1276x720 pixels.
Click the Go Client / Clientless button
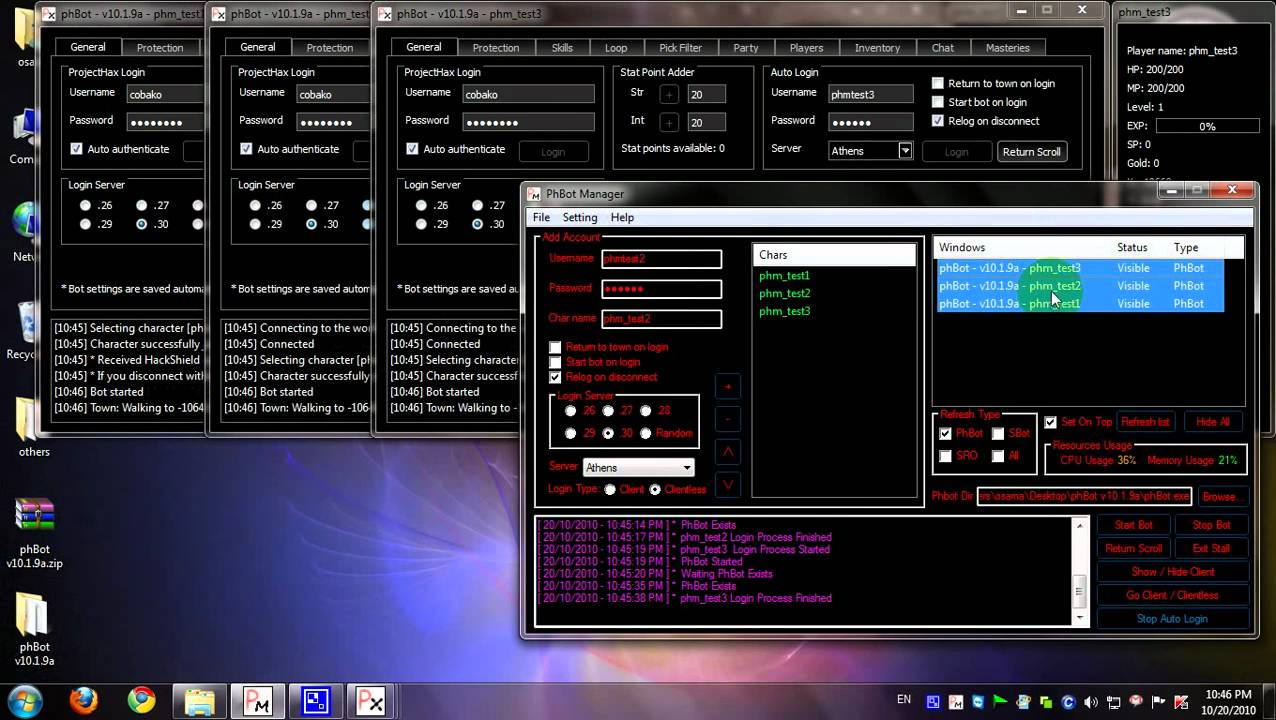coord(1172,595)
